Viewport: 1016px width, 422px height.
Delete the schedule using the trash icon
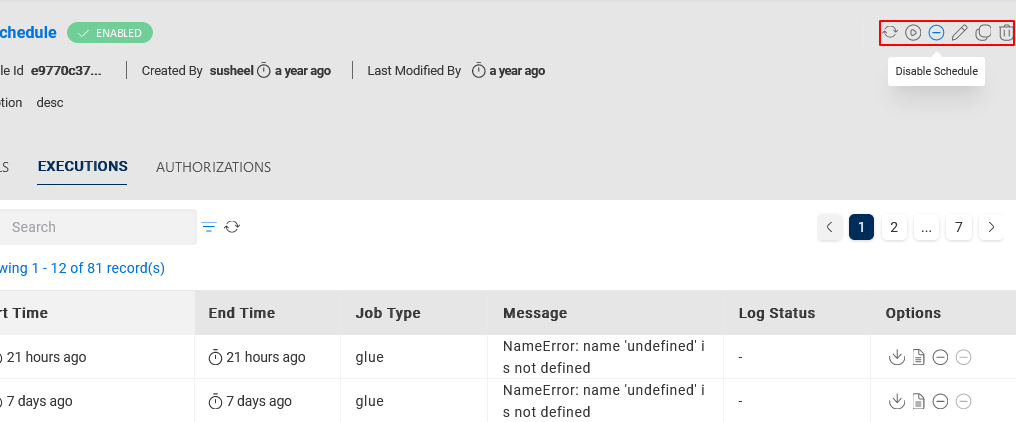coord(1005,33)
